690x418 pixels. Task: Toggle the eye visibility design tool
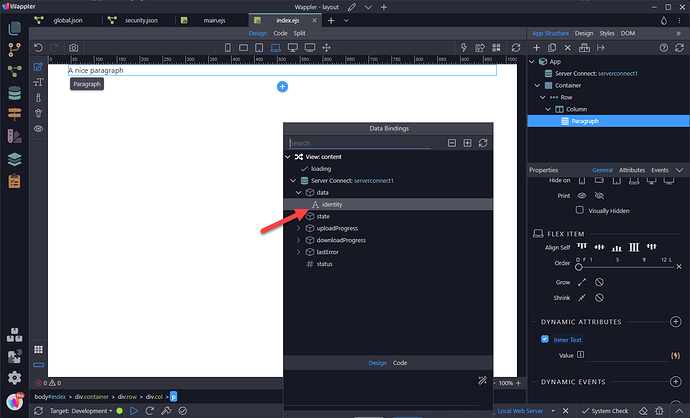click(38, 128)
